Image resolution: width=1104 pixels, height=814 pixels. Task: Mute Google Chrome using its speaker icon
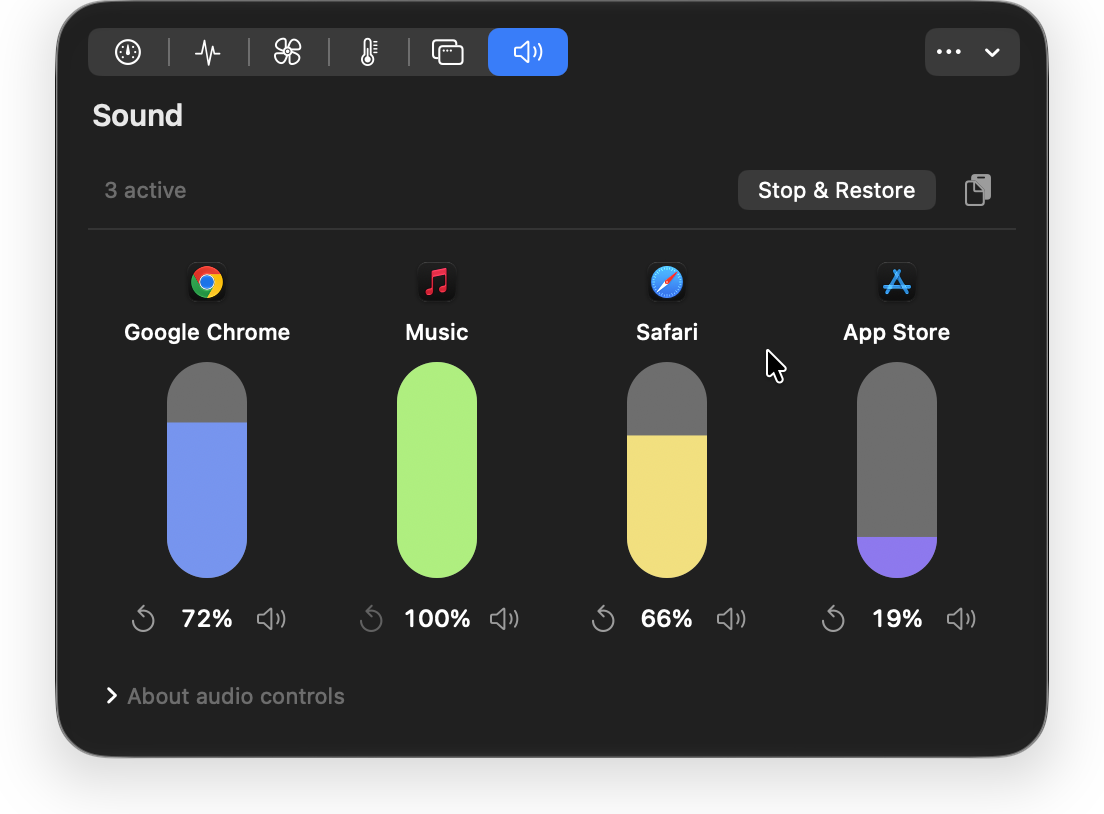click(271, 619)
